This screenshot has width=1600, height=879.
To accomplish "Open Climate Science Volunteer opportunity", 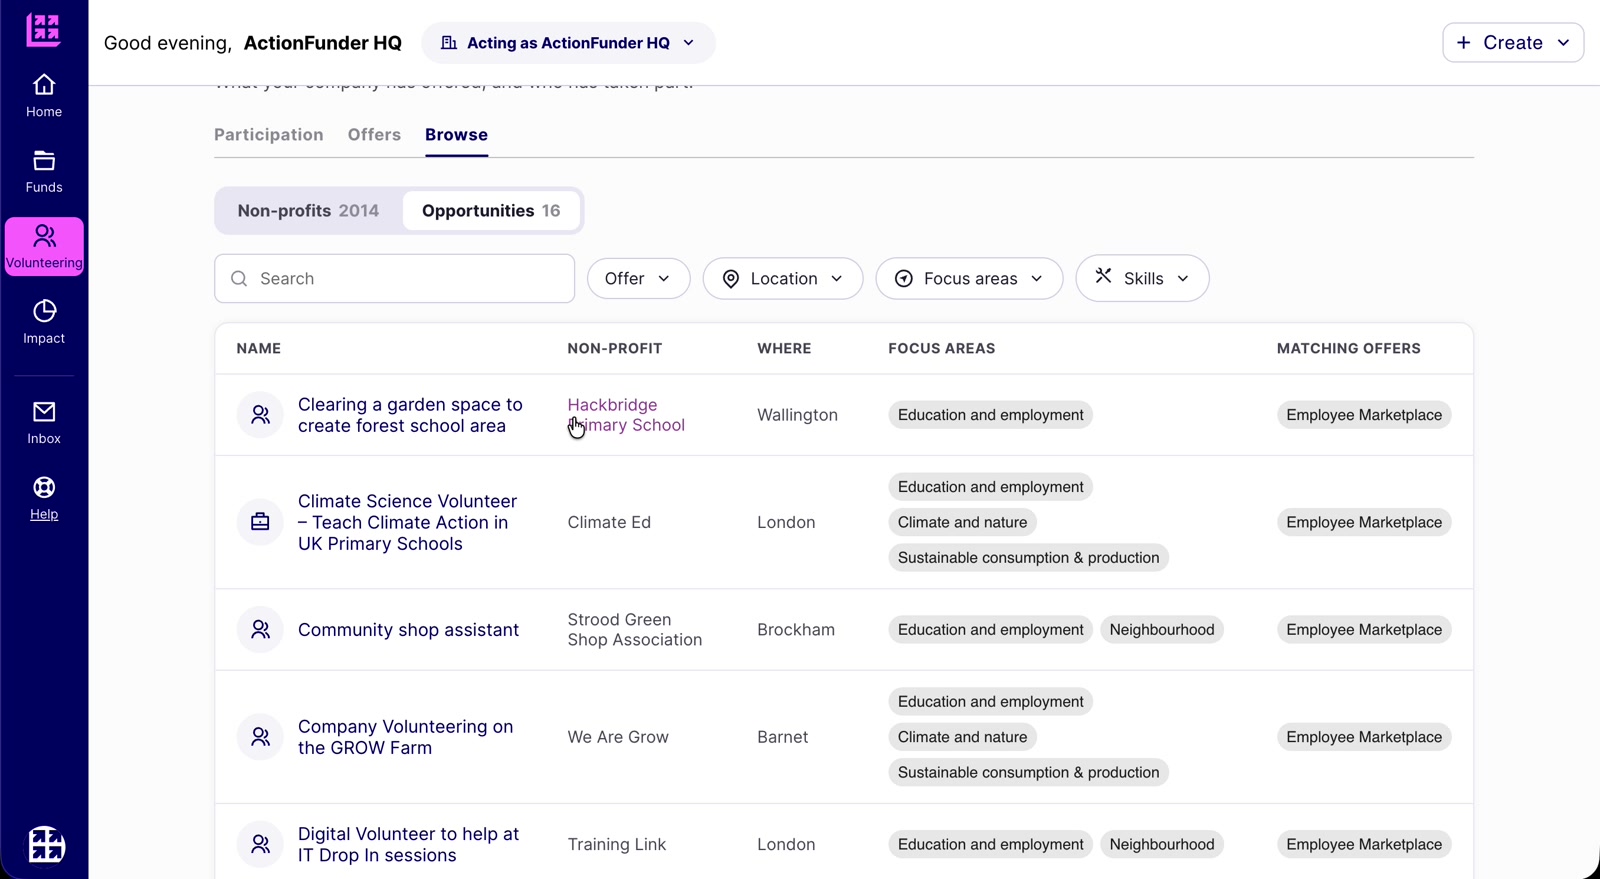I will tap(408, 522).
